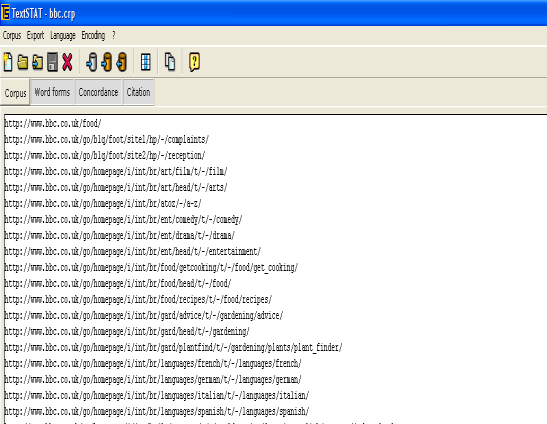Switch to the Concordance tab
This screenshot has height=424, width=547.
pyautogui.click(x=98, y=92)
